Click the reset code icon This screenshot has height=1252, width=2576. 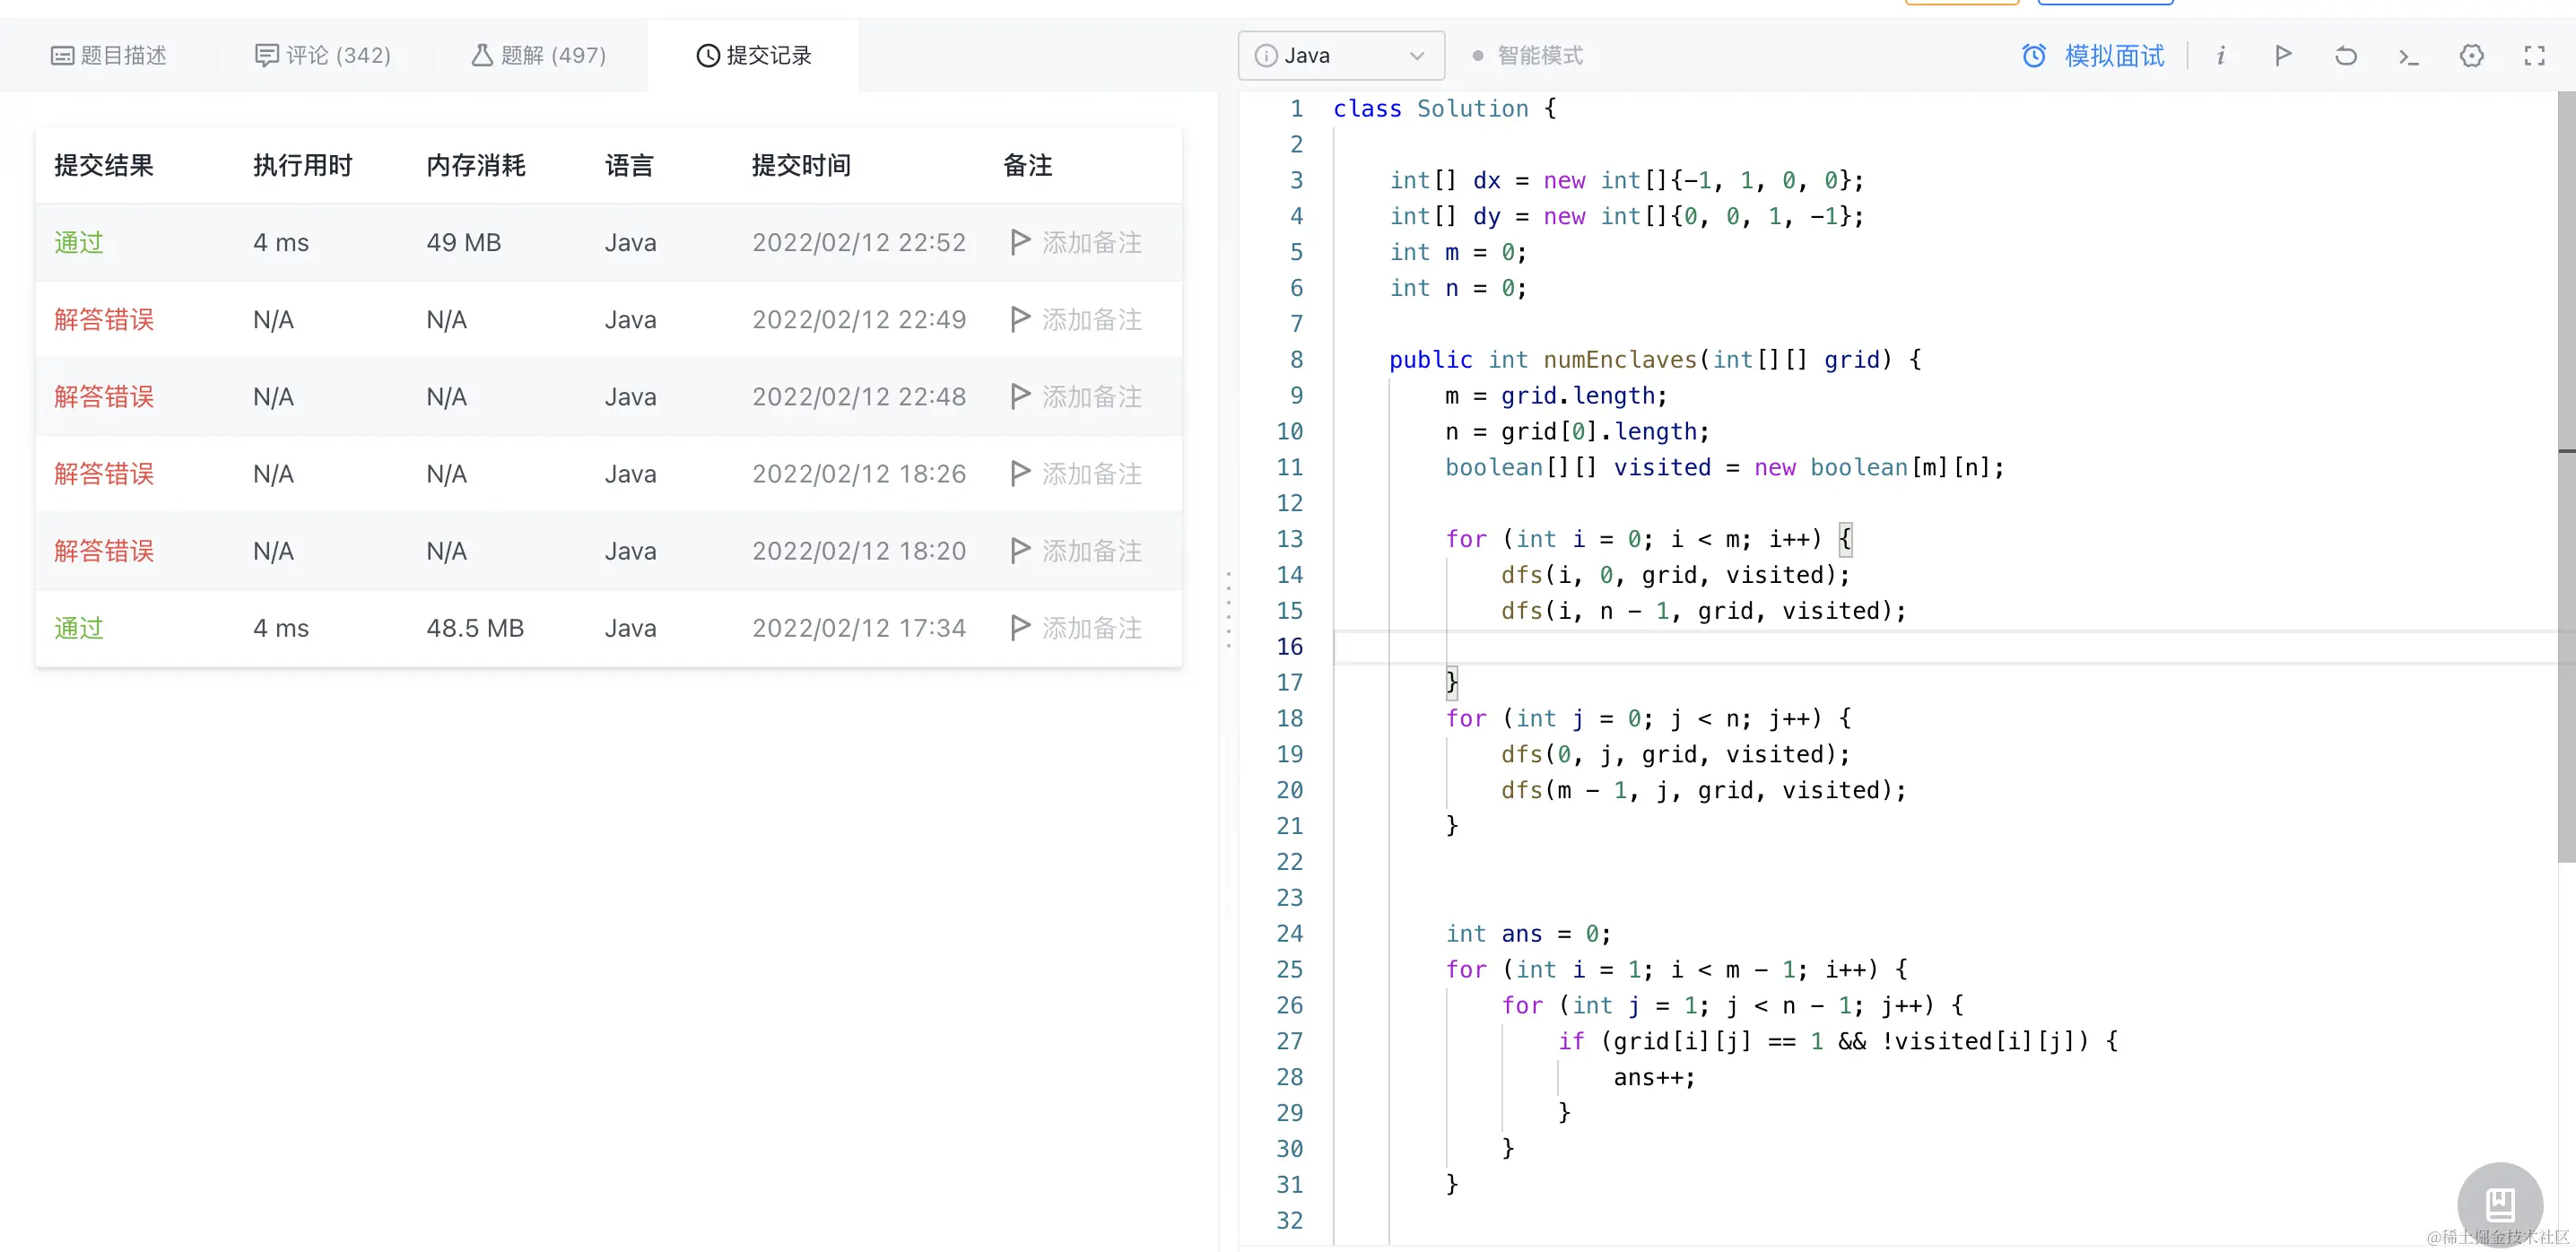[2345, 56]
